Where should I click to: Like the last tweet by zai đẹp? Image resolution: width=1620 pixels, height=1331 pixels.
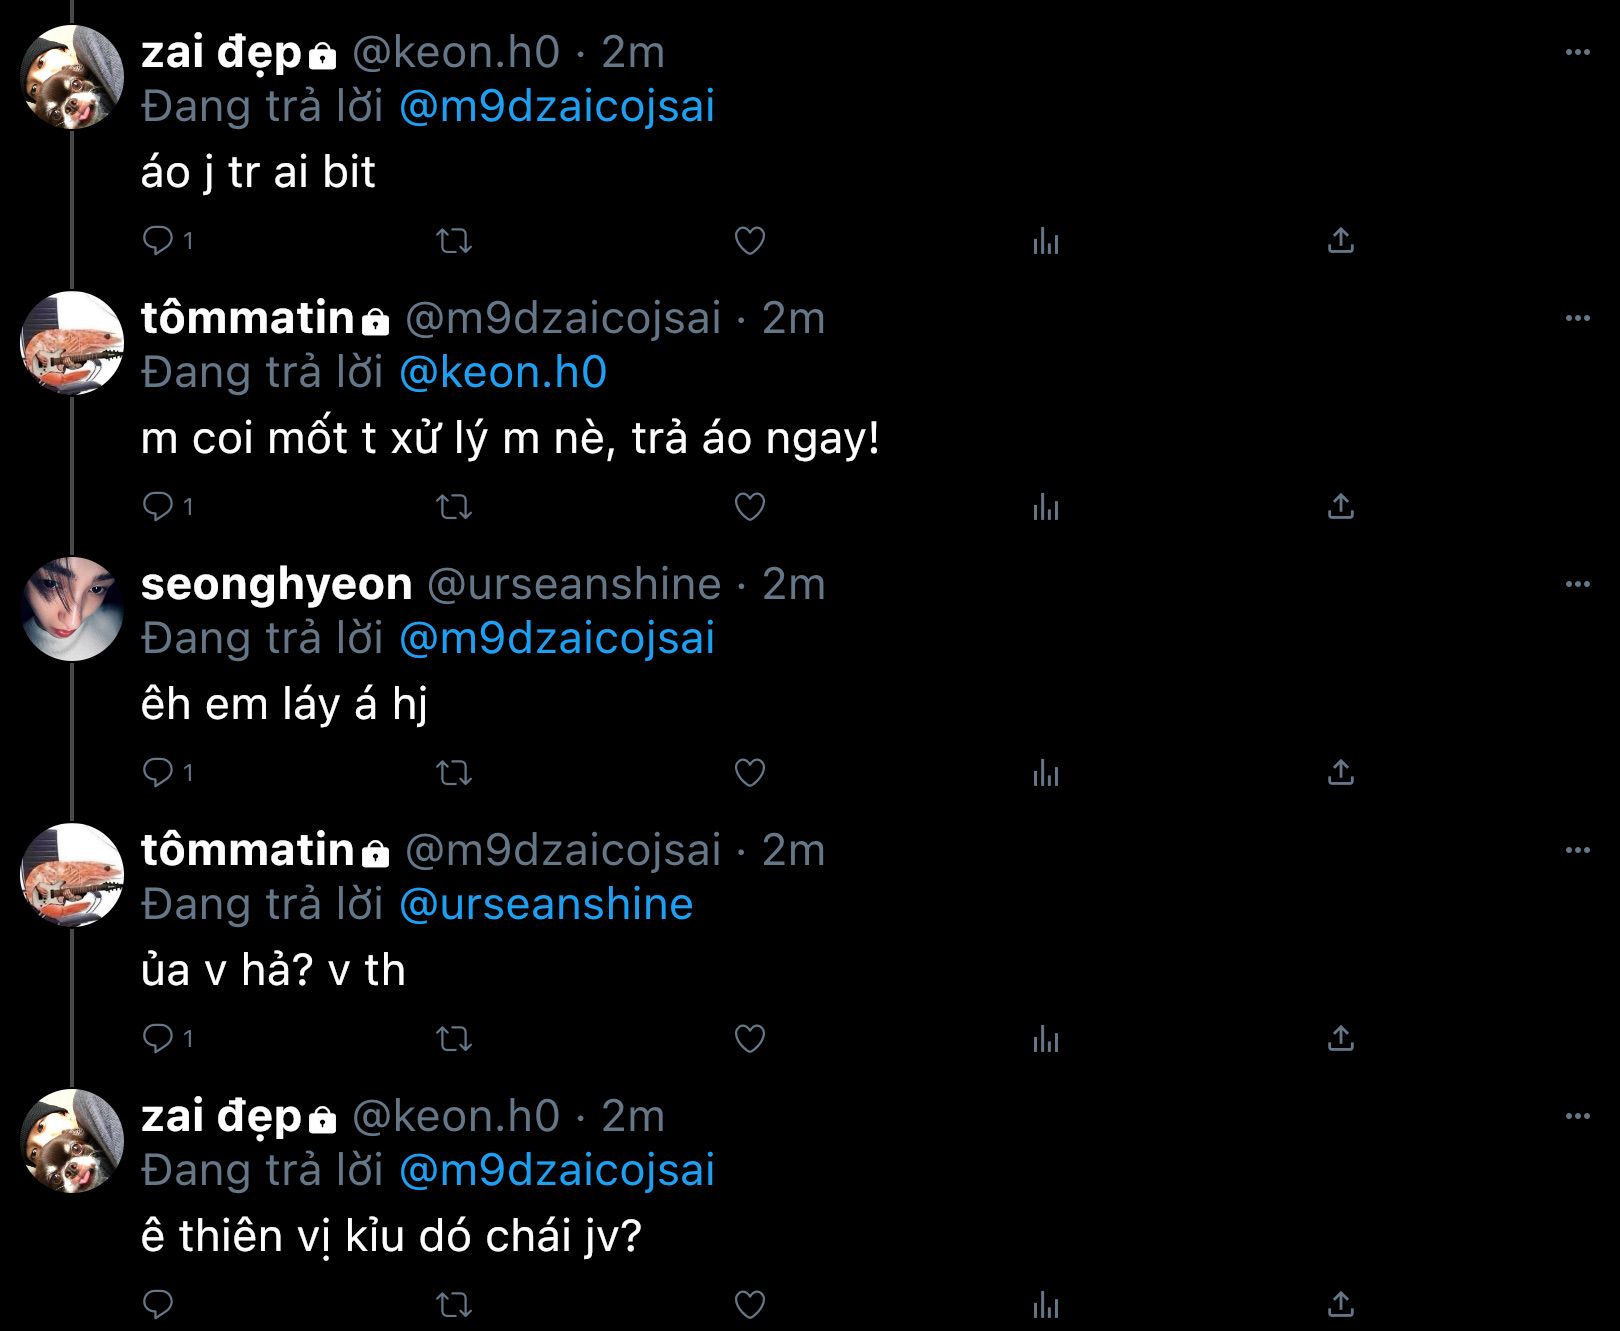[x=750, y=1305]
